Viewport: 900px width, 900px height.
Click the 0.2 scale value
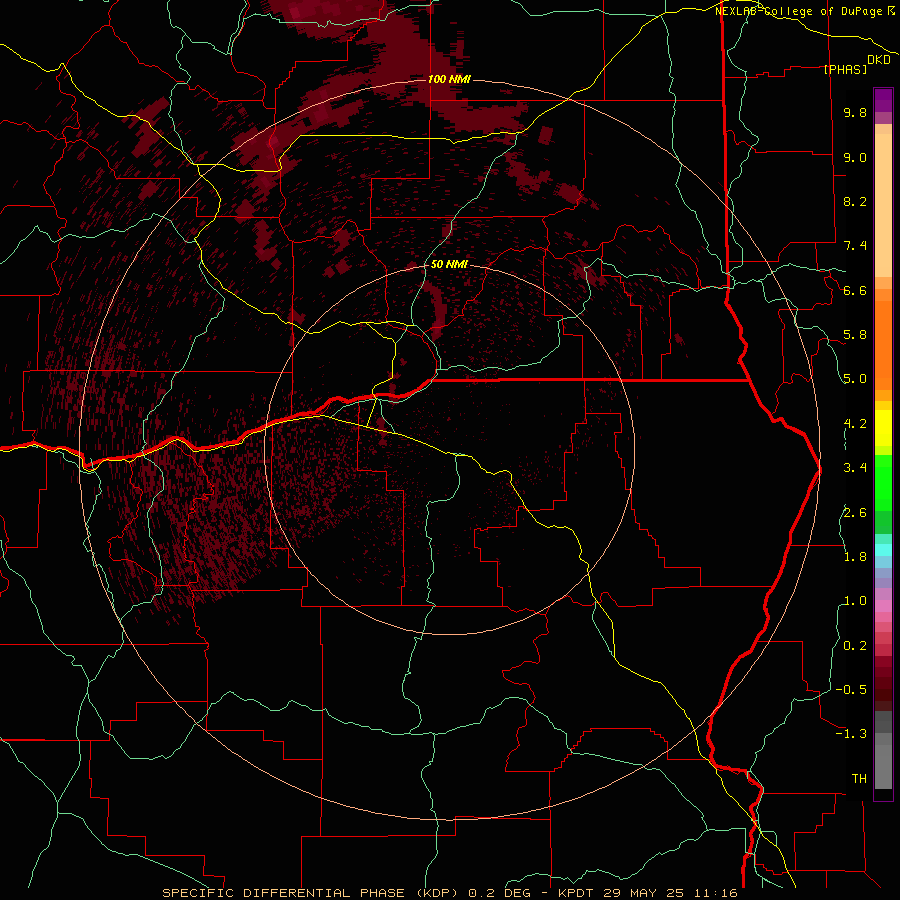855,646
